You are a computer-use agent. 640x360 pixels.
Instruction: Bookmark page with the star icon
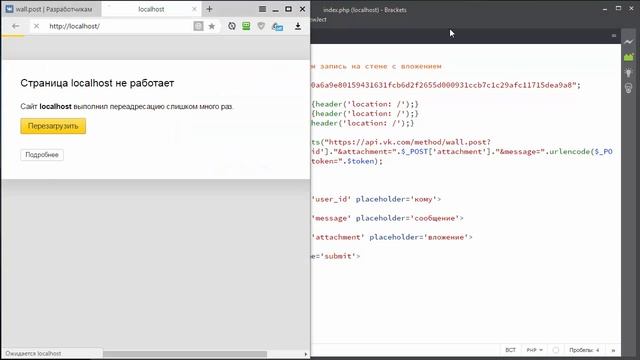(211, 26)
